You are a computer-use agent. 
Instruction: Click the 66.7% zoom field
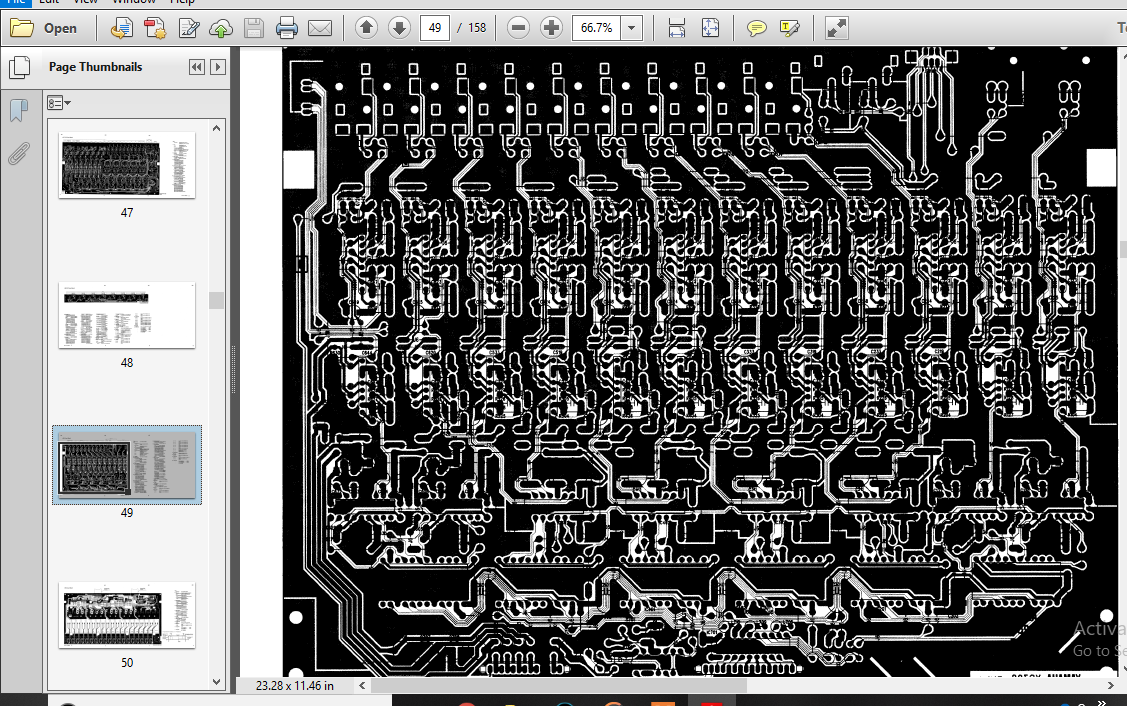[x=597, y=28]
